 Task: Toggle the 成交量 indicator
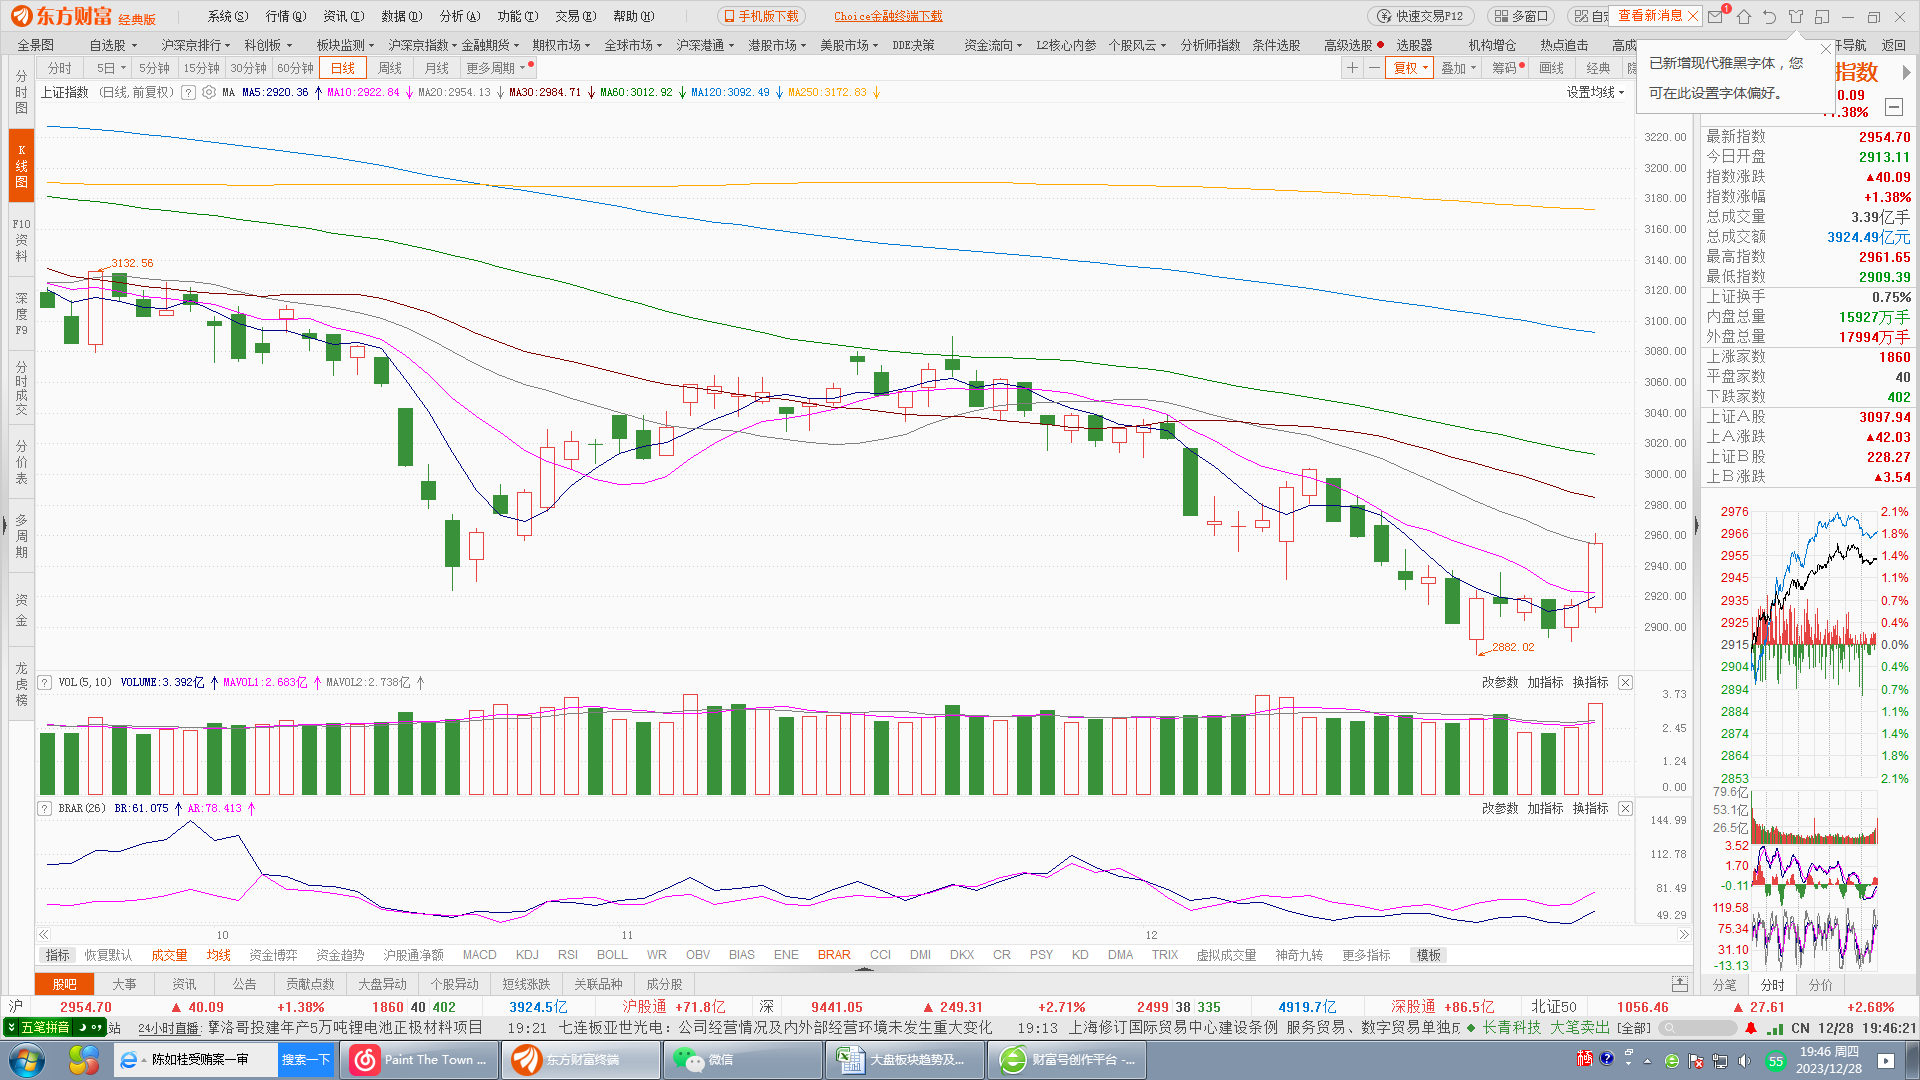169,955
